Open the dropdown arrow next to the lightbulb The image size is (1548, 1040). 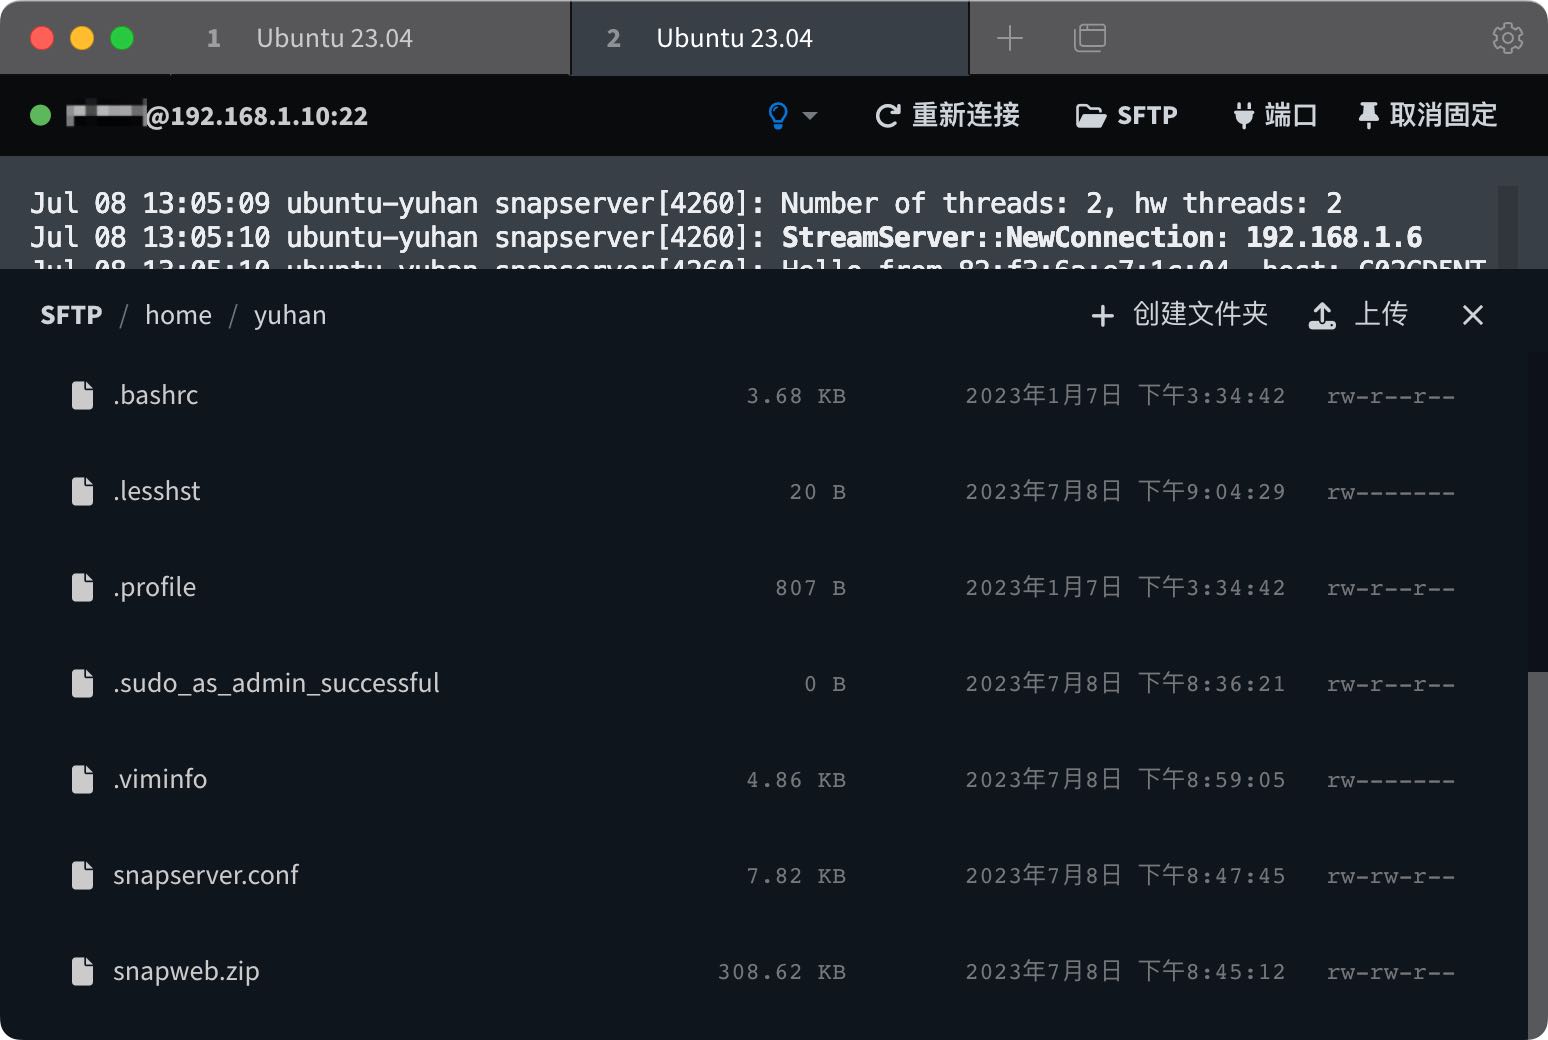click(811, 118)
